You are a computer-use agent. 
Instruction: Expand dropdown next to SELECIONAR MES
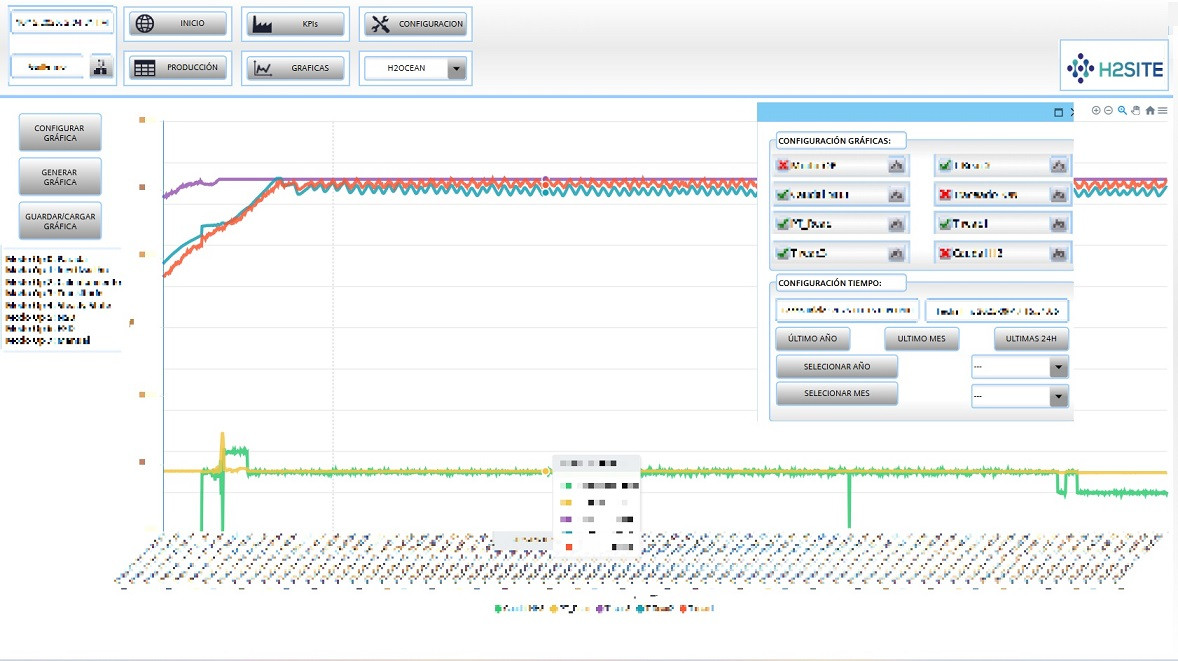tap(1059, 397)
